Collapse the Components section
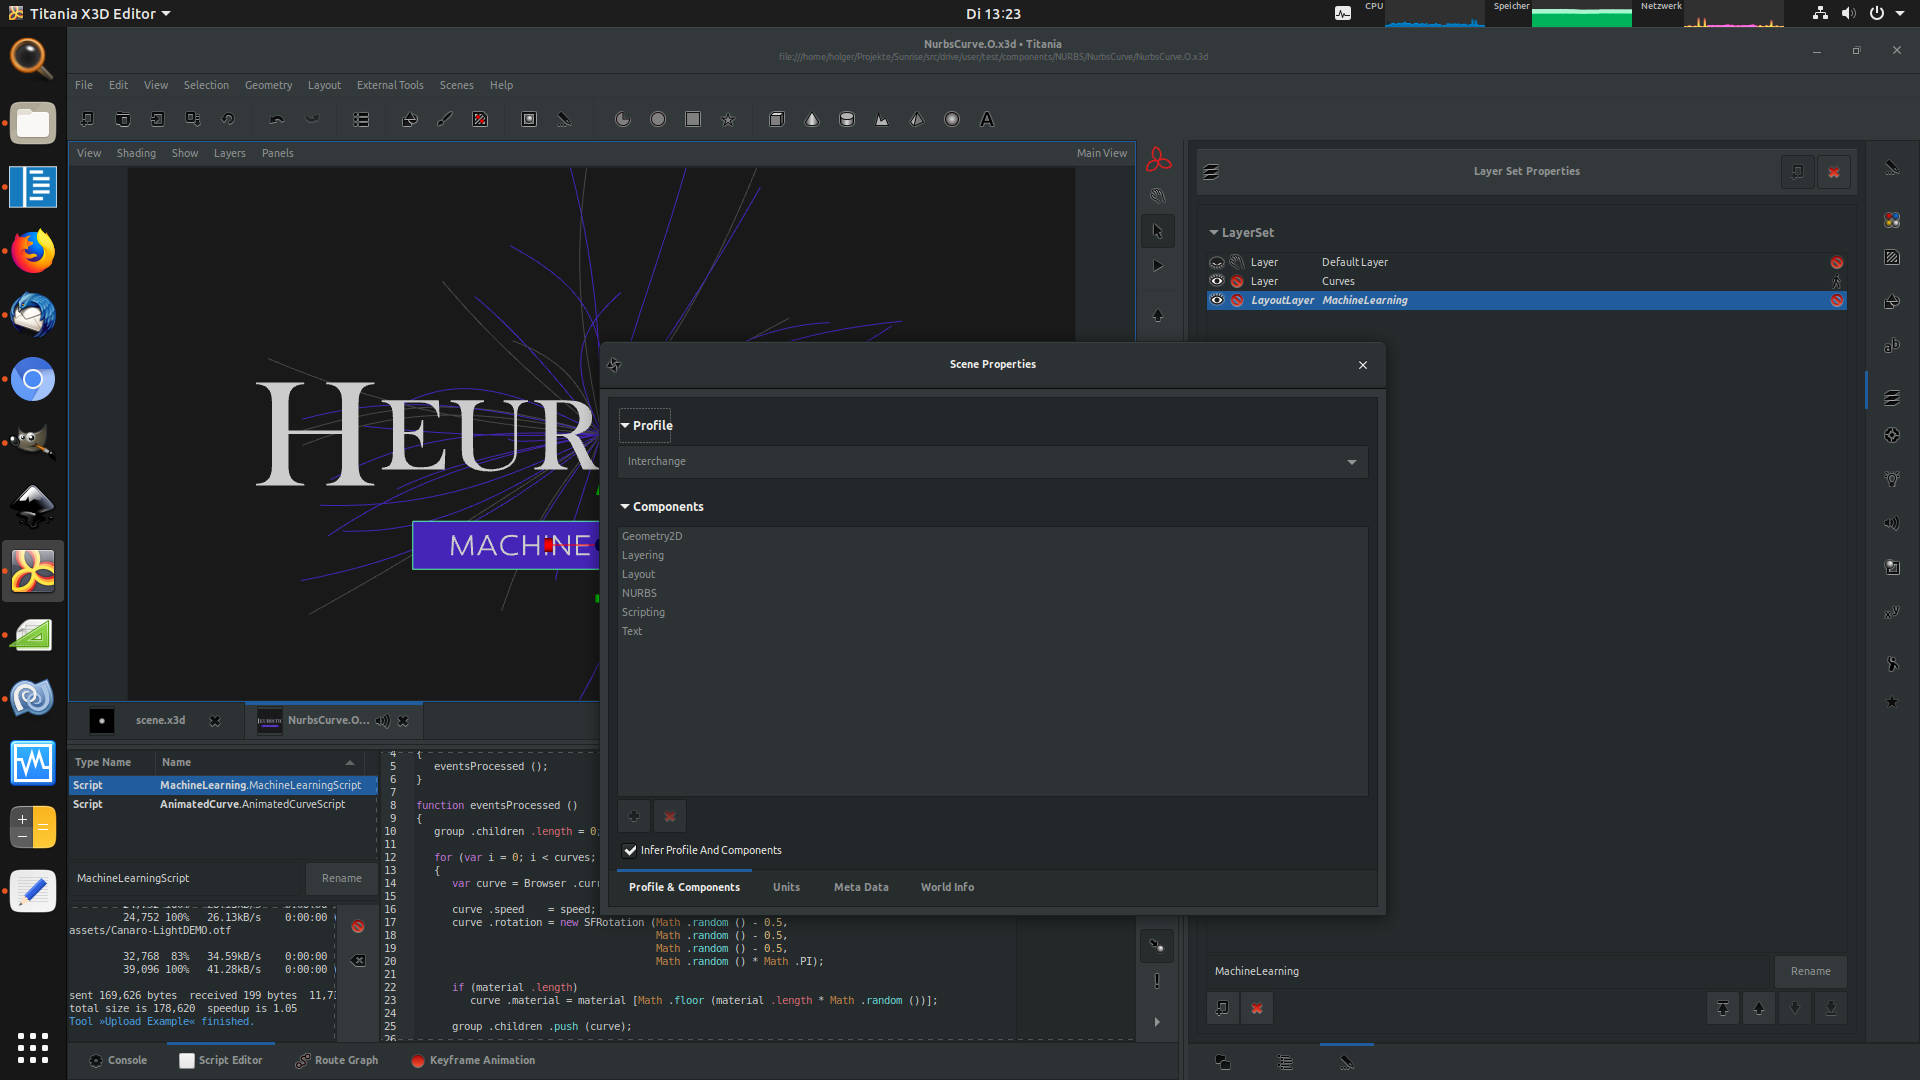 tap(625, 507)
